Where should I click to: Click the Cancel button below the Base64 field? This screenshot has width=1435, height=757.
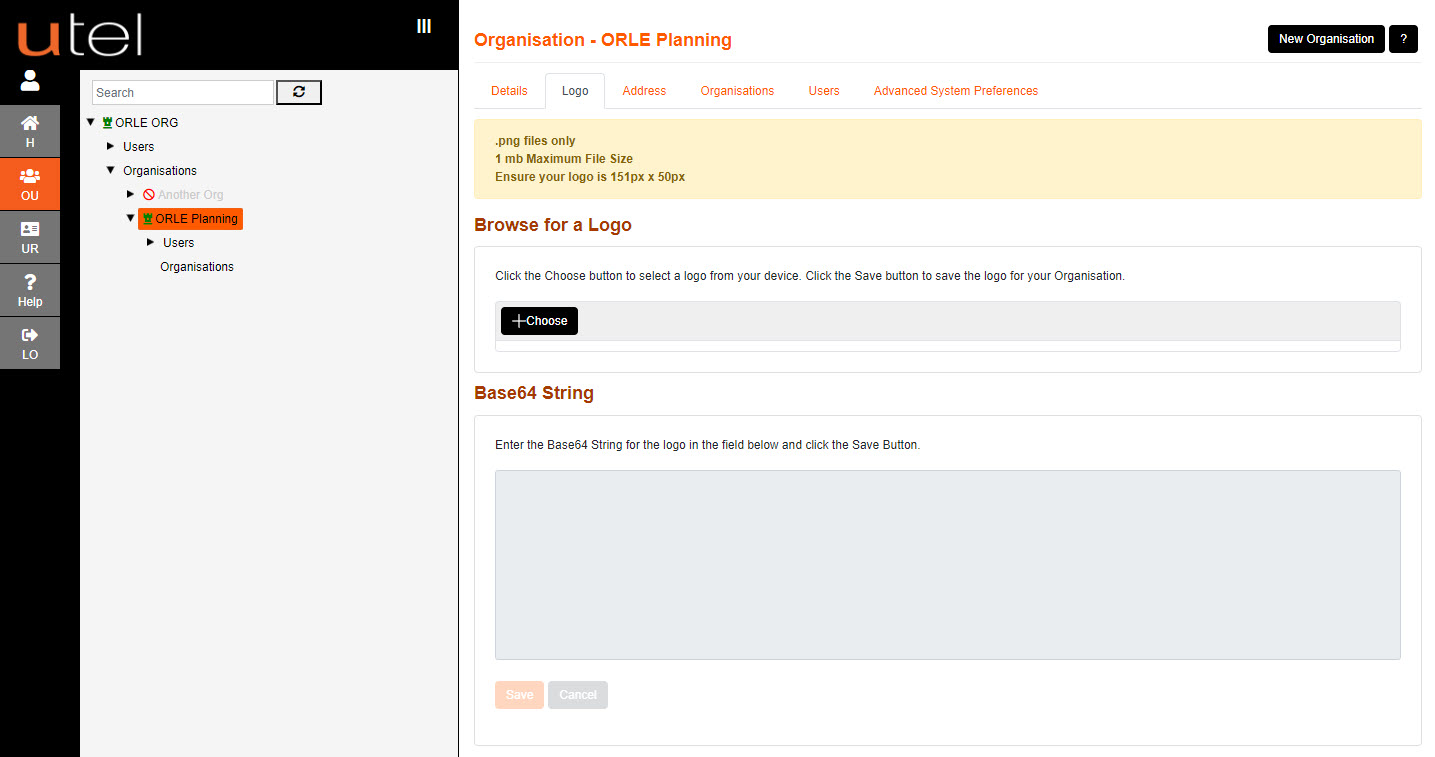[x=577, y=695]
